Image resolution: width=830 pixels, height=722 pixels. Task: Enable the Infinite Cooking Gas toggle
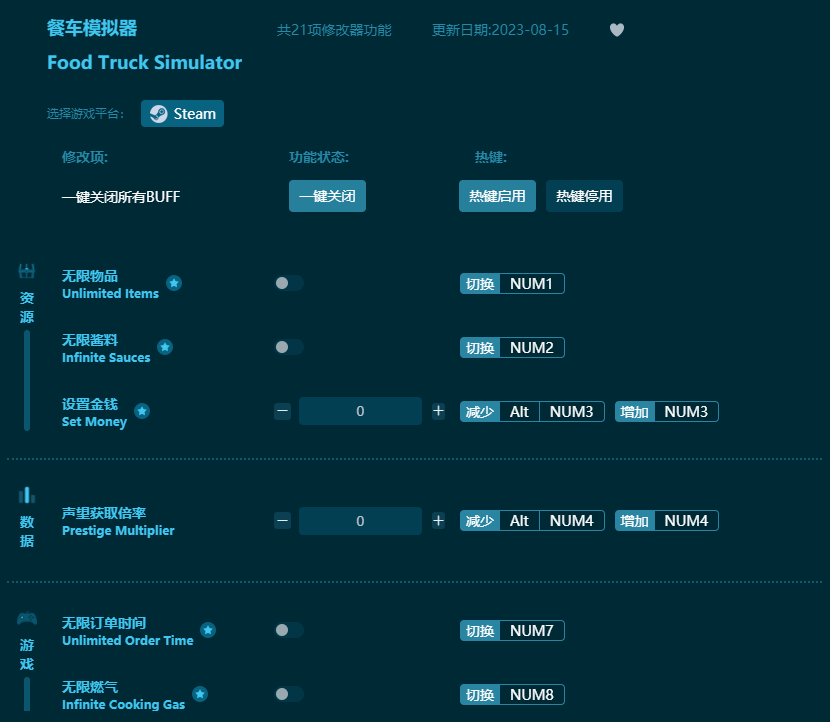click(x=289, y=694)
